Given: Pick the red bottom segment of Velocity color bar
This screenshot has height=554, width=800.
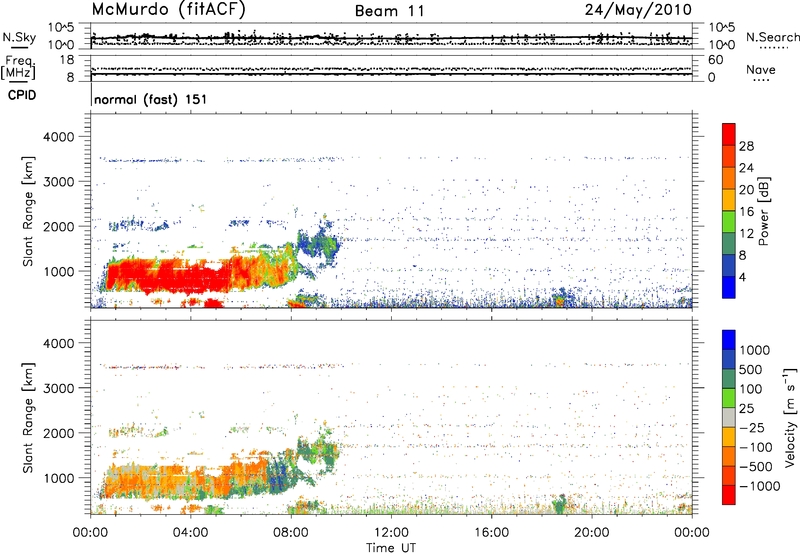Looking at the screenshot, I should point(729,495).
